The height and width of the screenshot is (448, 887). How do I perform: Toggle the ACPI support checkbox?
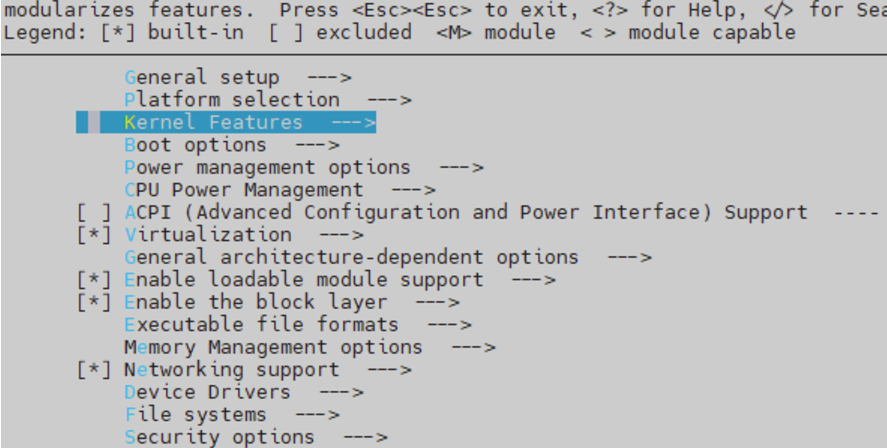[94, 212]
